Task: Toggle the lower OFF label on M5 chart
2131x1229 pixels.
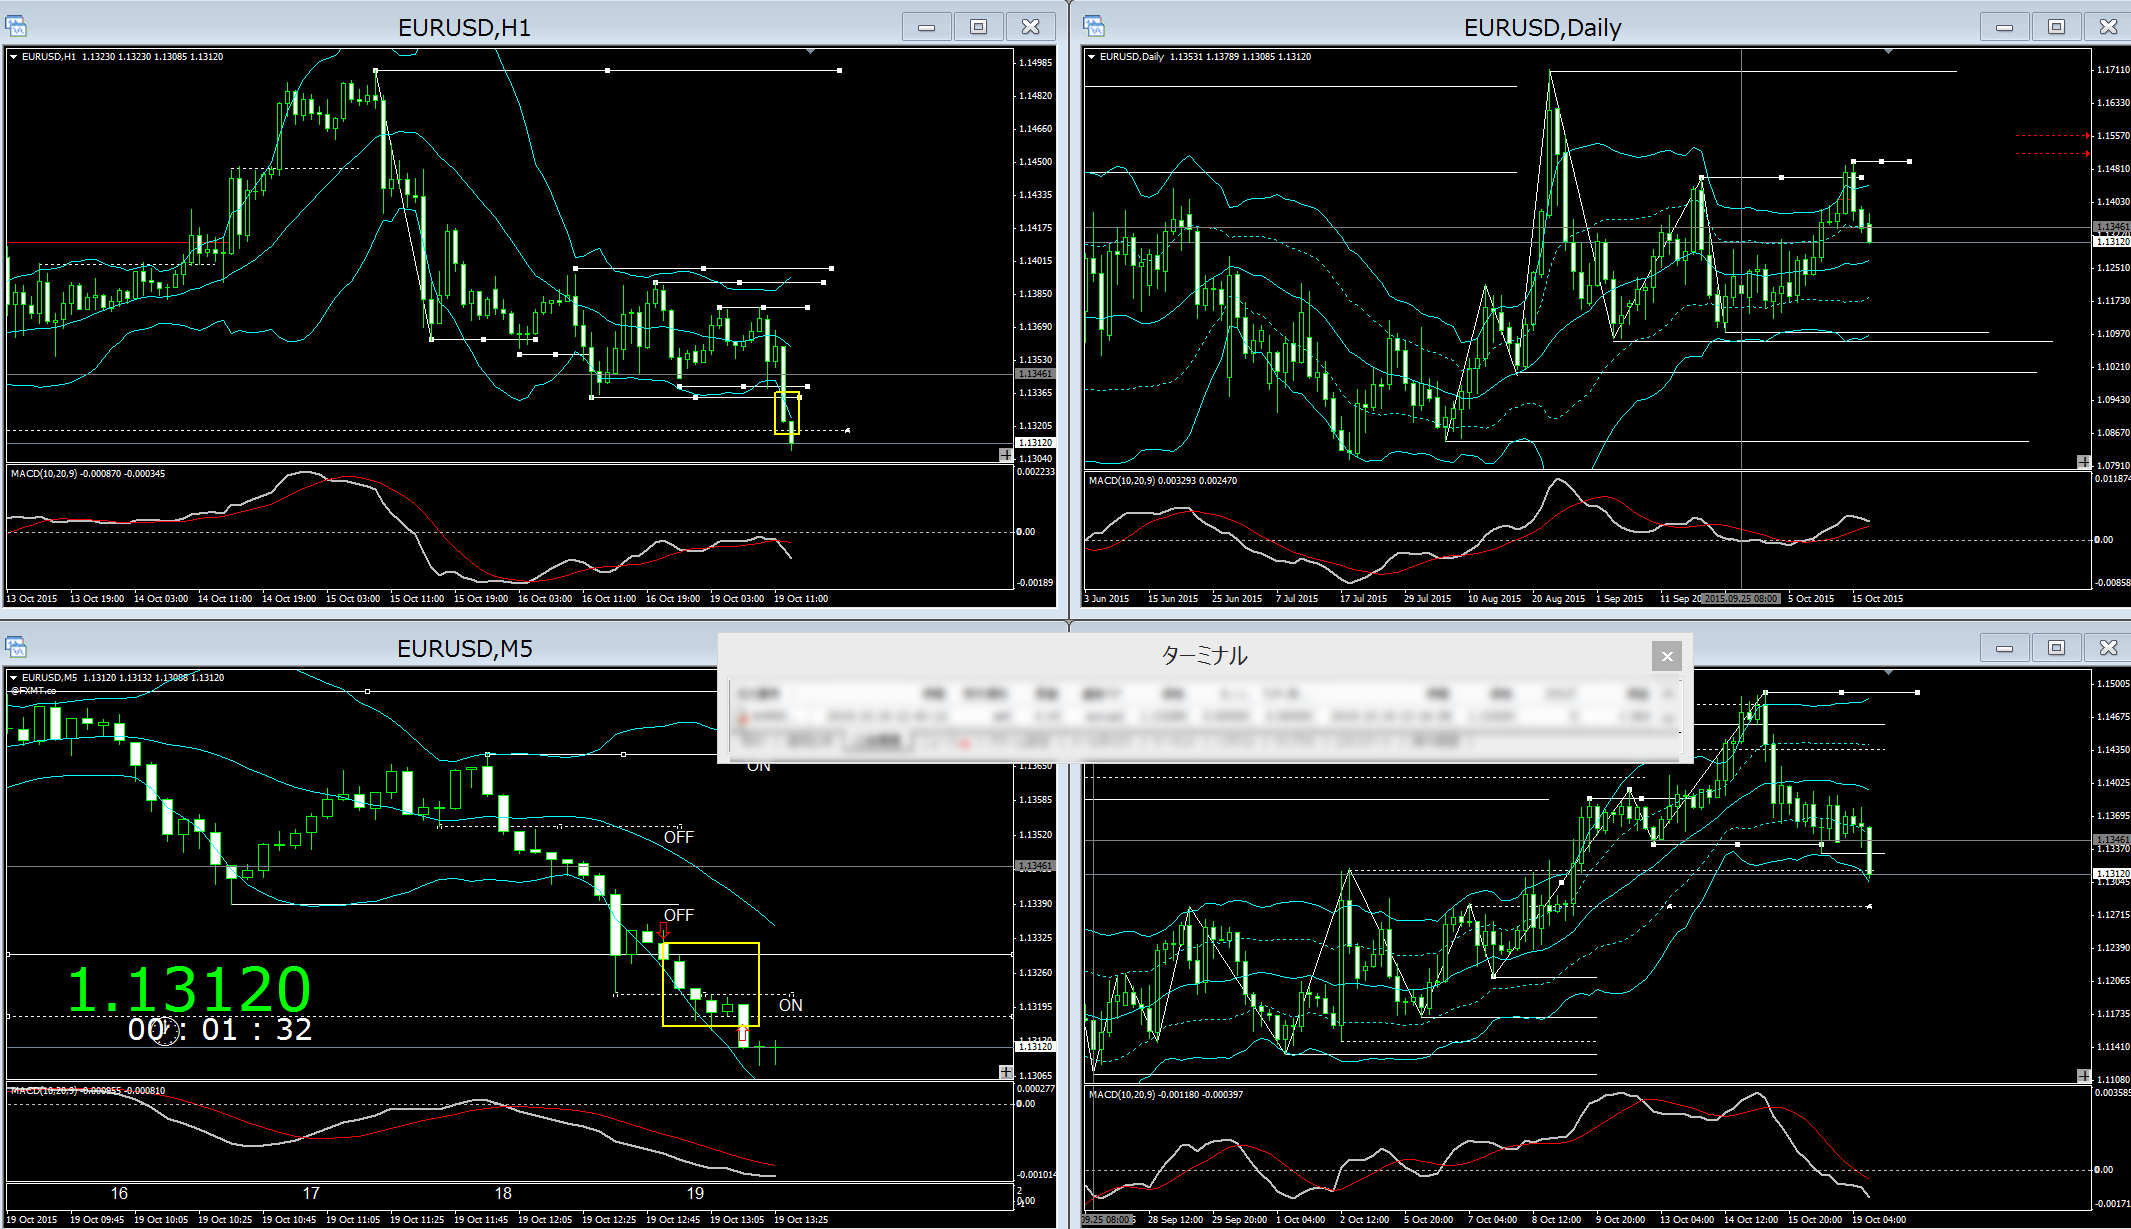Action: click(x=678, y=915)
